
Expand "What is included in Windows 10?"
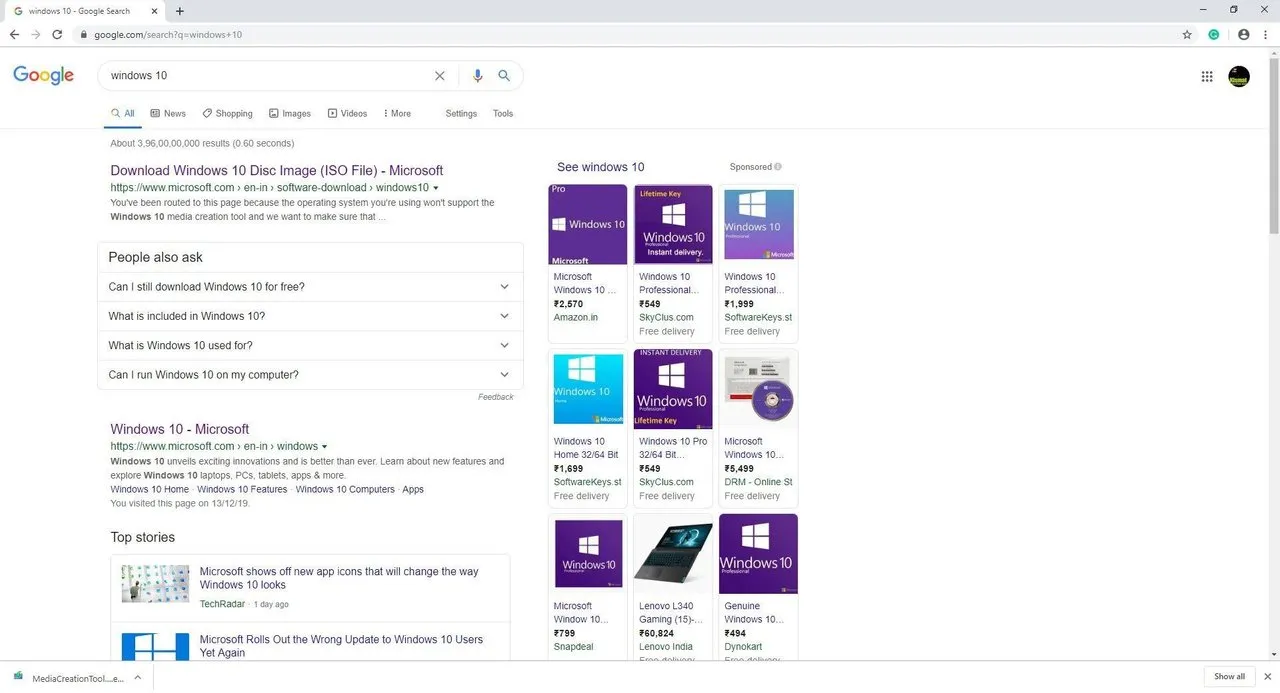point(310,316)
